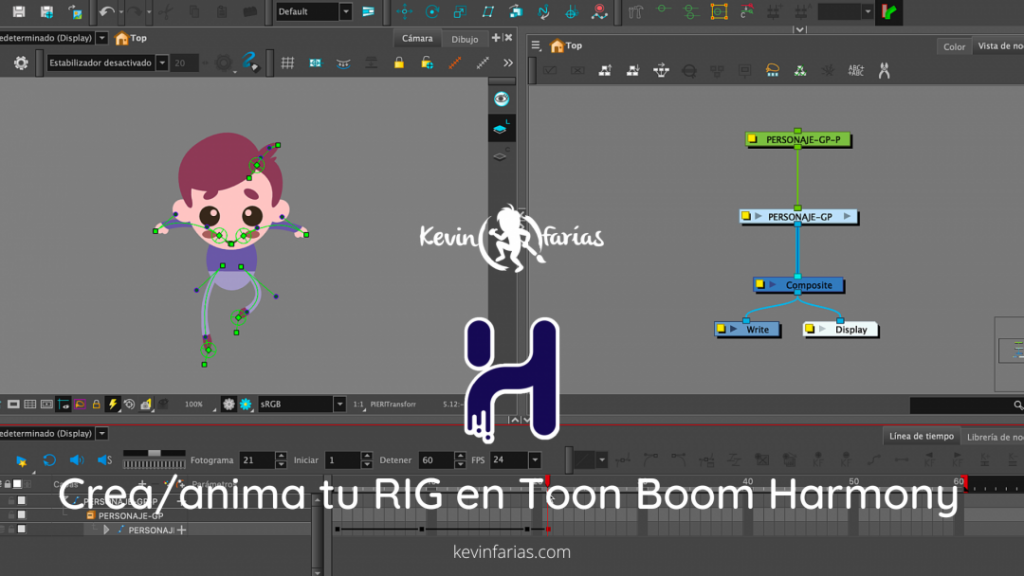The width and height of the screenshot is (1024, 576).
Task: Switch to the Color tab
Action: point(954,46)
